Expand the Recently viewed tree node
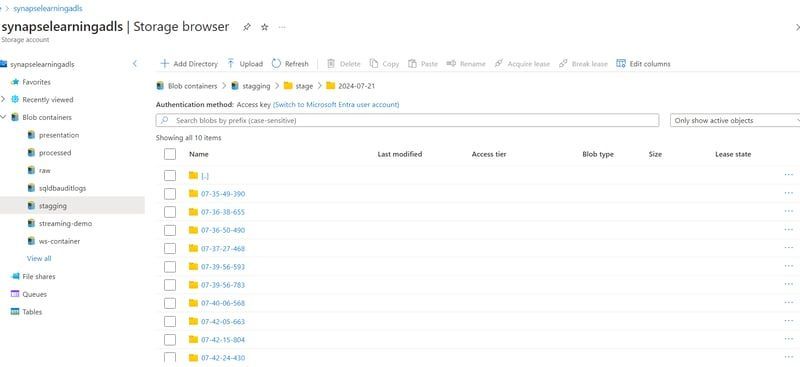This screenshot has height=367, width=800. [3, 100]
